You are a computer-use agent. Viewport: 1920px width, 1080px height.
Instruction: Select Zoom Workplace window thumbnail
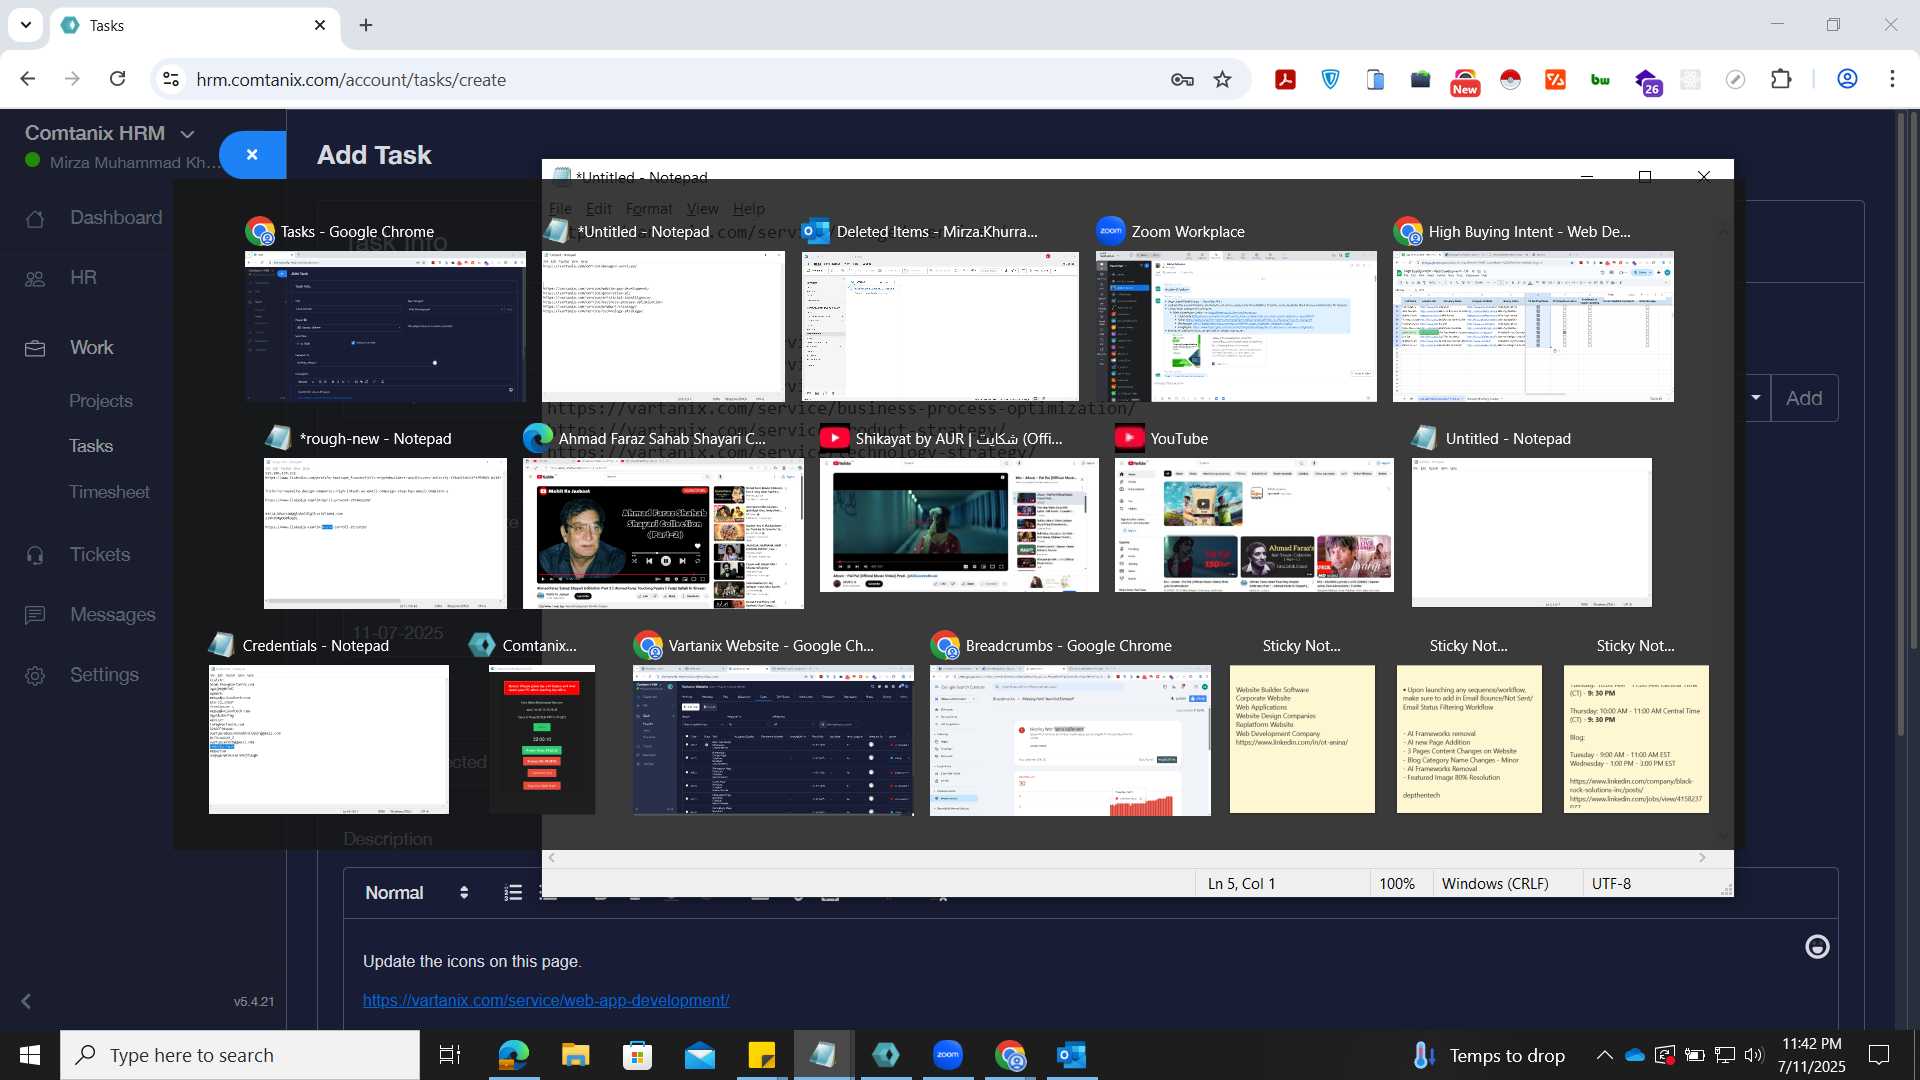click(x=1236, y=326)
